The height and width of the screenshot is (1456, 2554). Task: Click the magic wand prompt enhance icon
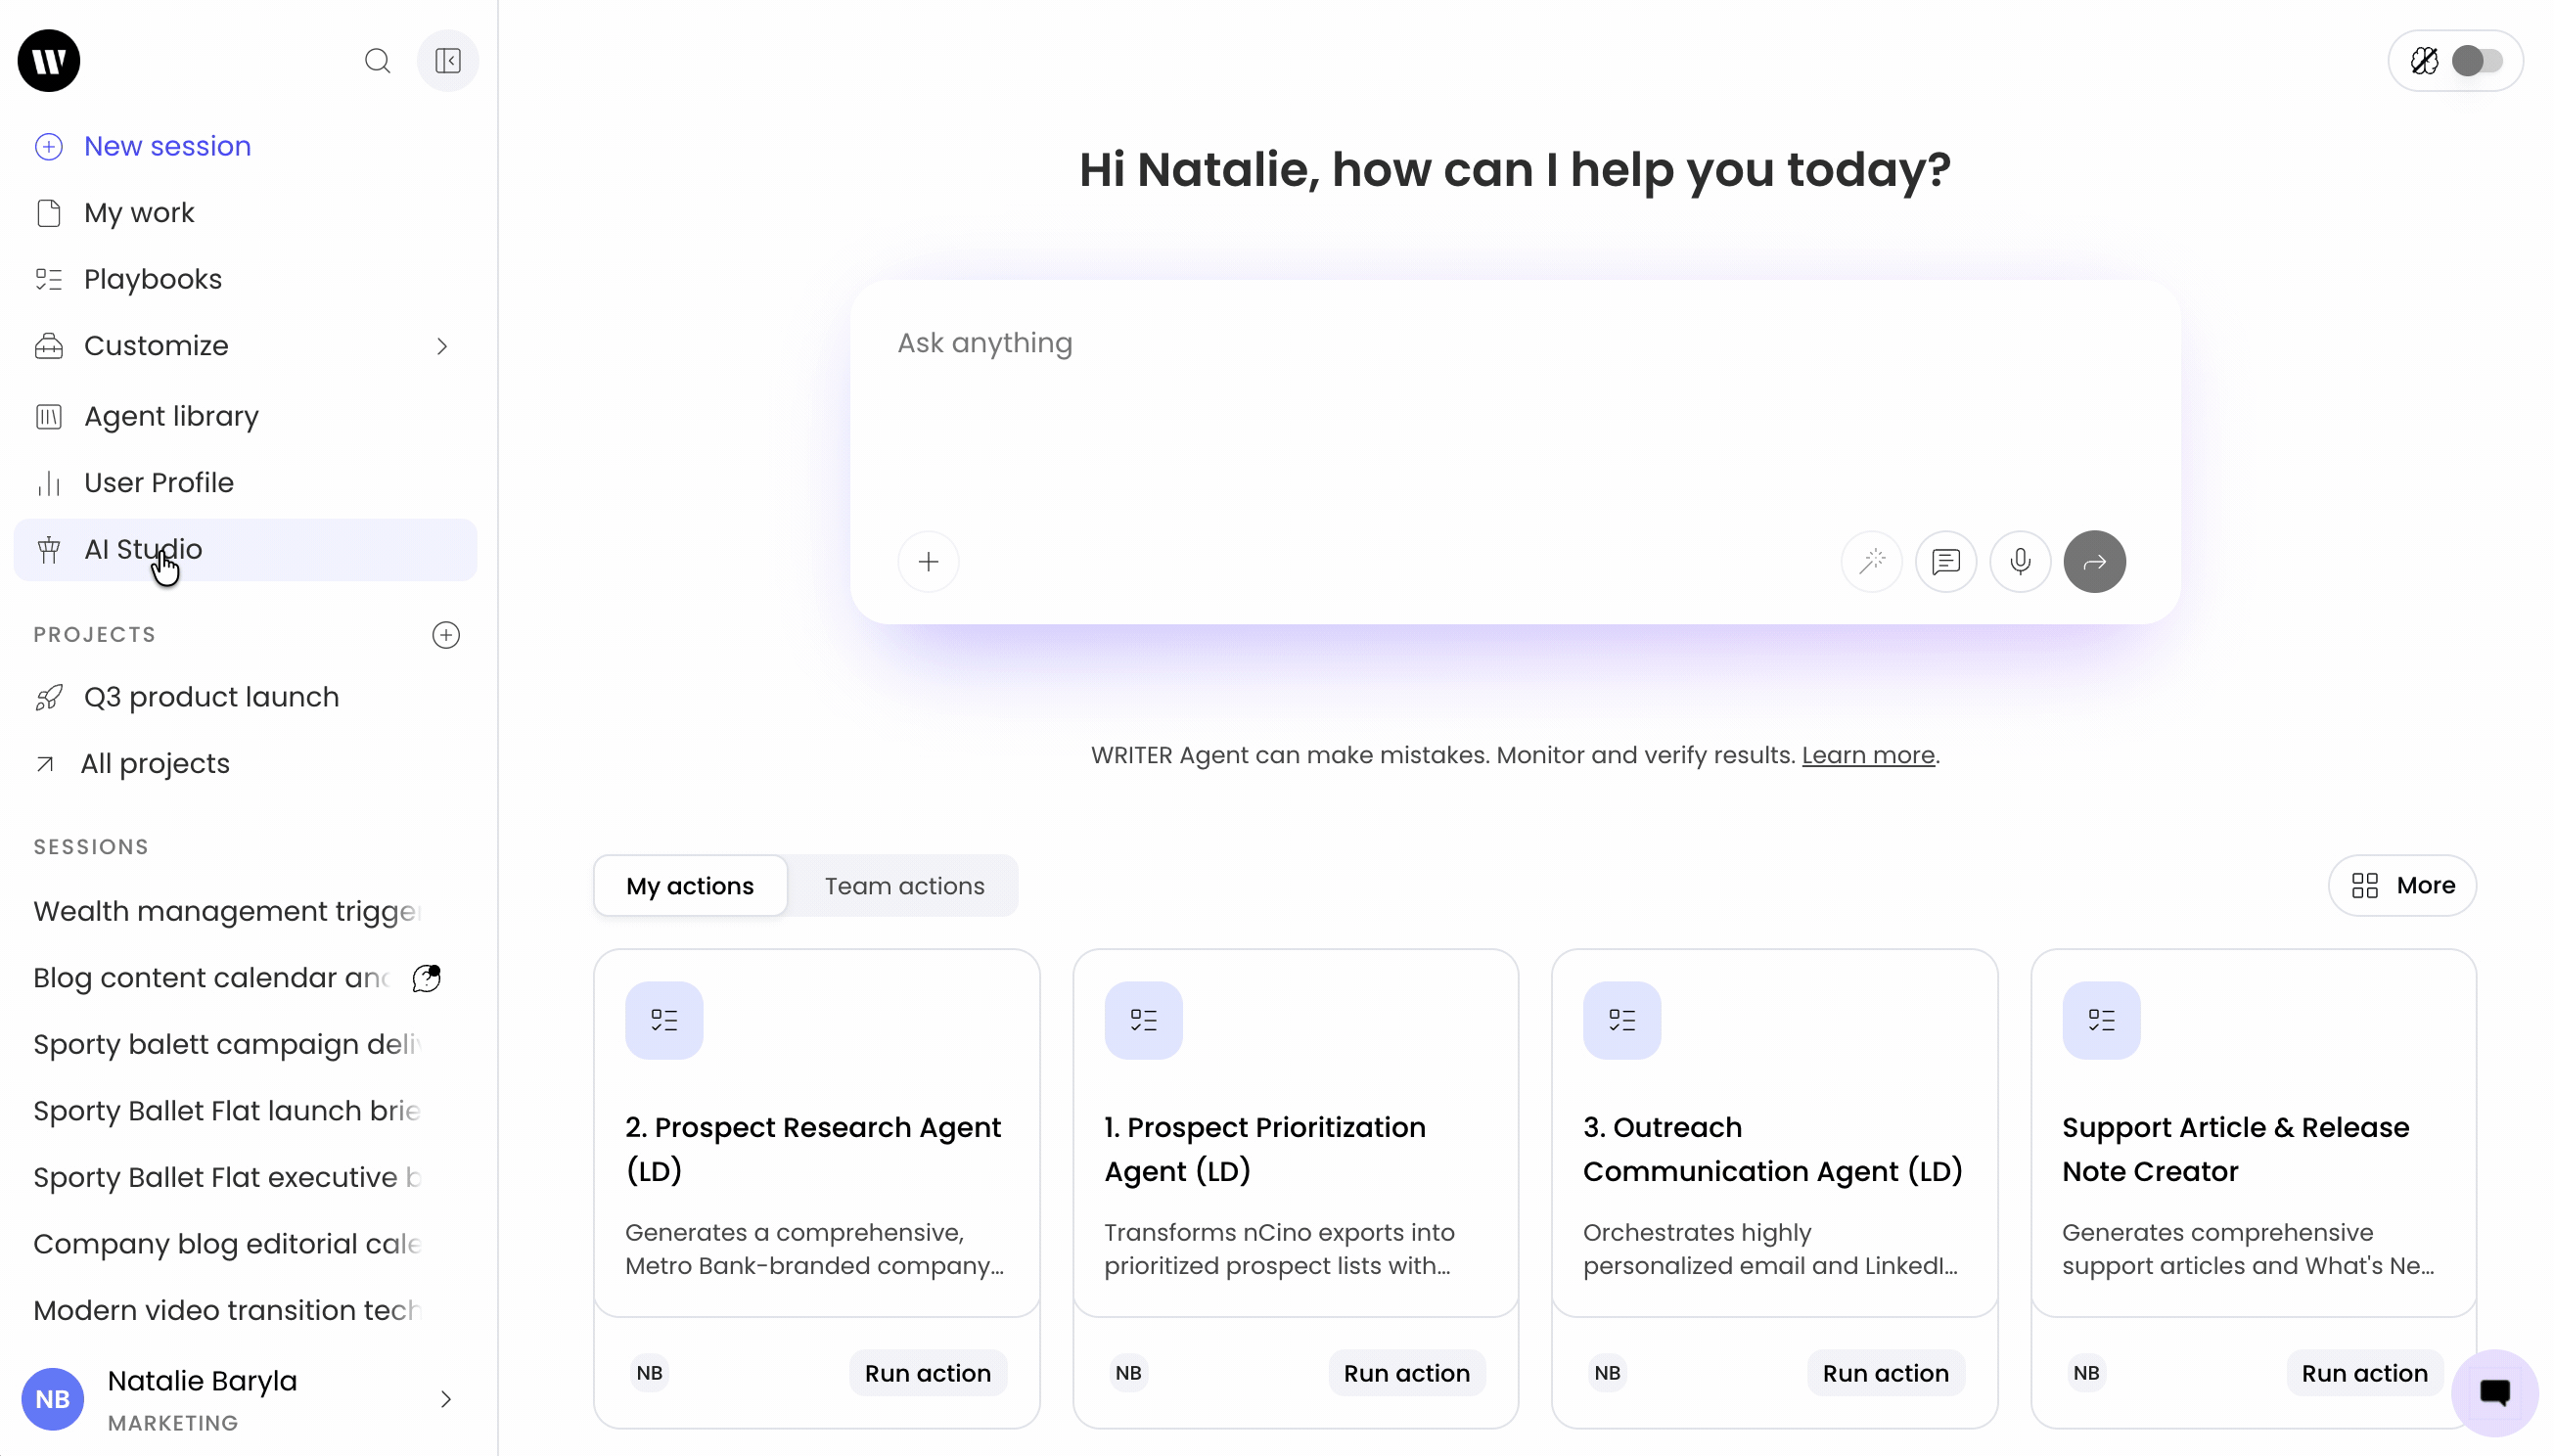click(x=1872, y=561)
